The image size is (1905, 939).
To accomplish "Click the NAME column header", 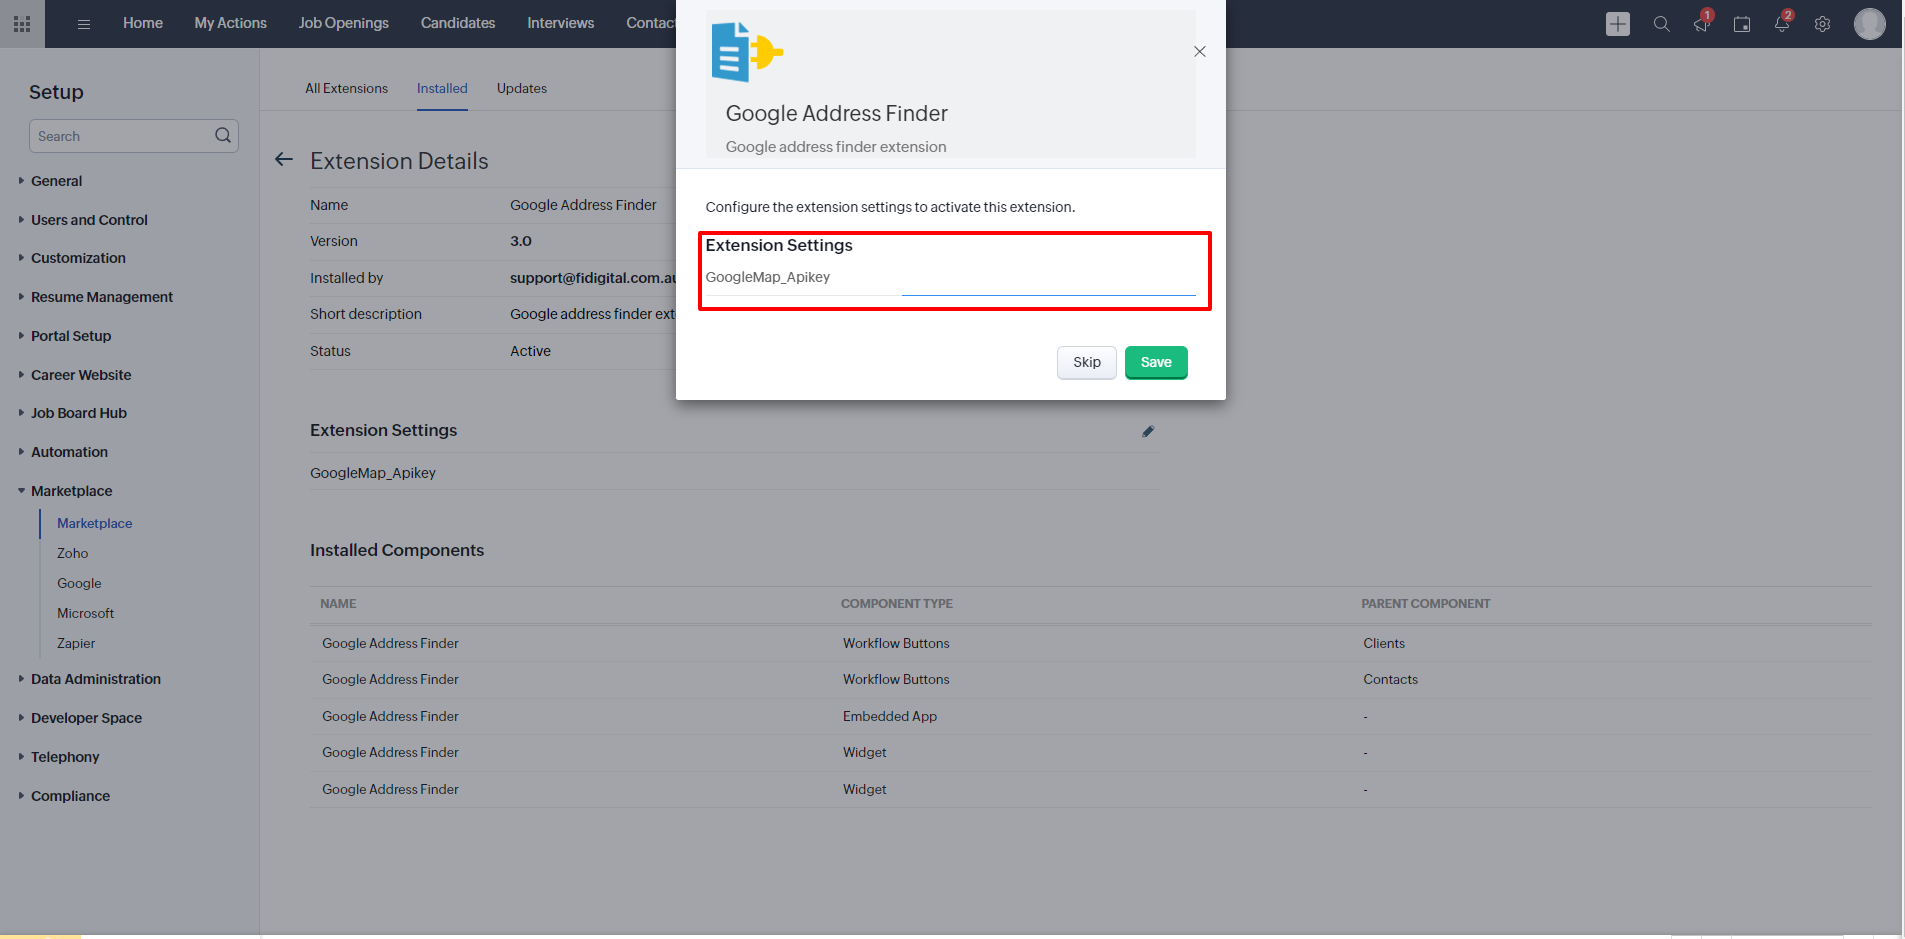I will point(338,604).
